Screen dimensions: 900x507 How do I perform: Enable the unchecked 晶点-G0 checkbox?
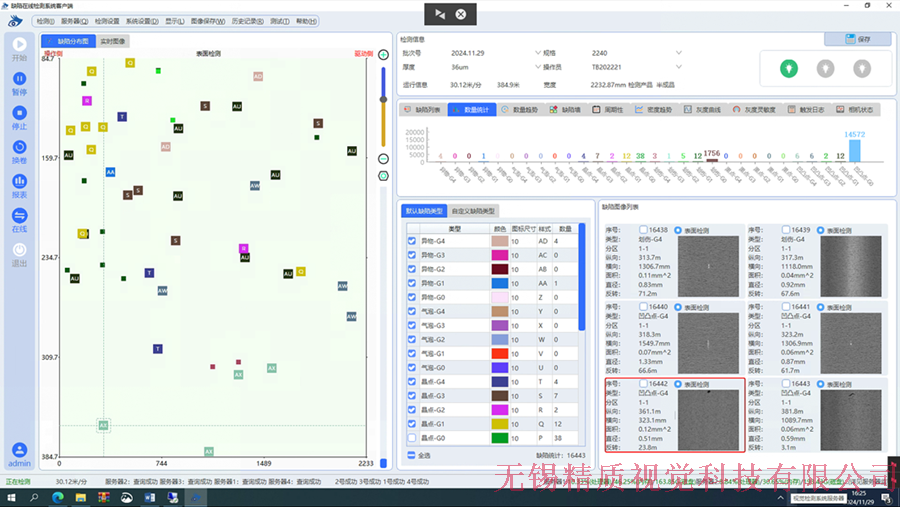pyautogui.click(x=412, y=438)
